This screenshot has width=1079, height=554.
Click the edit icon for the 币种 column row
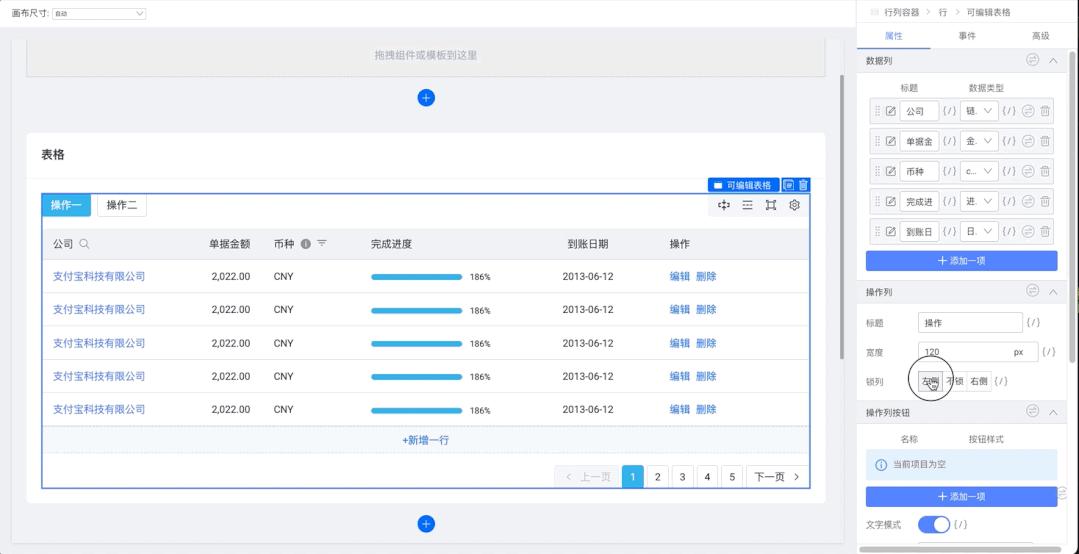[x=891, y=171]
